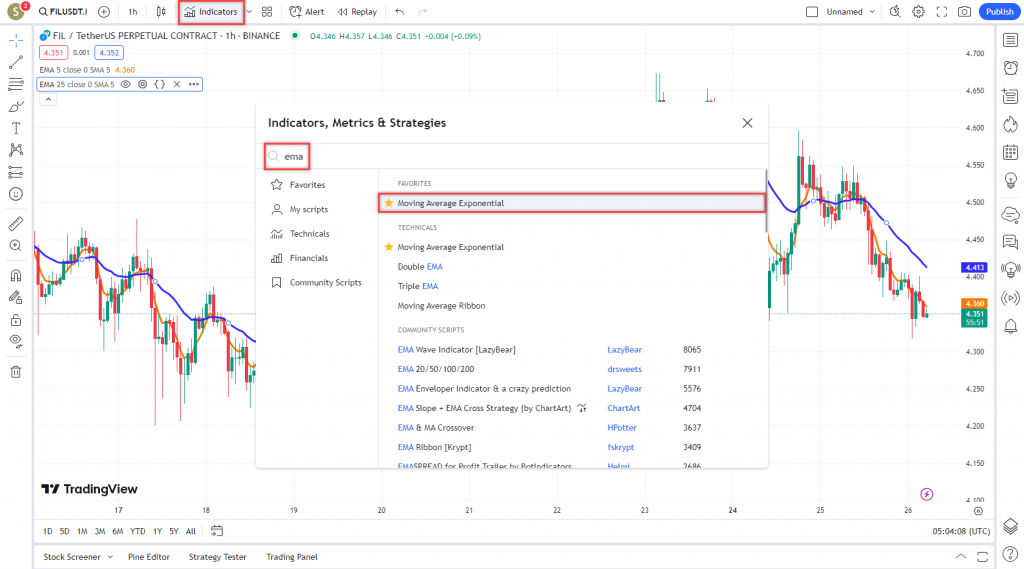Close the Indicators, Metrics & Strategies dialog
This screenshot has width=1024, height=569.
(x=747, y=123)
